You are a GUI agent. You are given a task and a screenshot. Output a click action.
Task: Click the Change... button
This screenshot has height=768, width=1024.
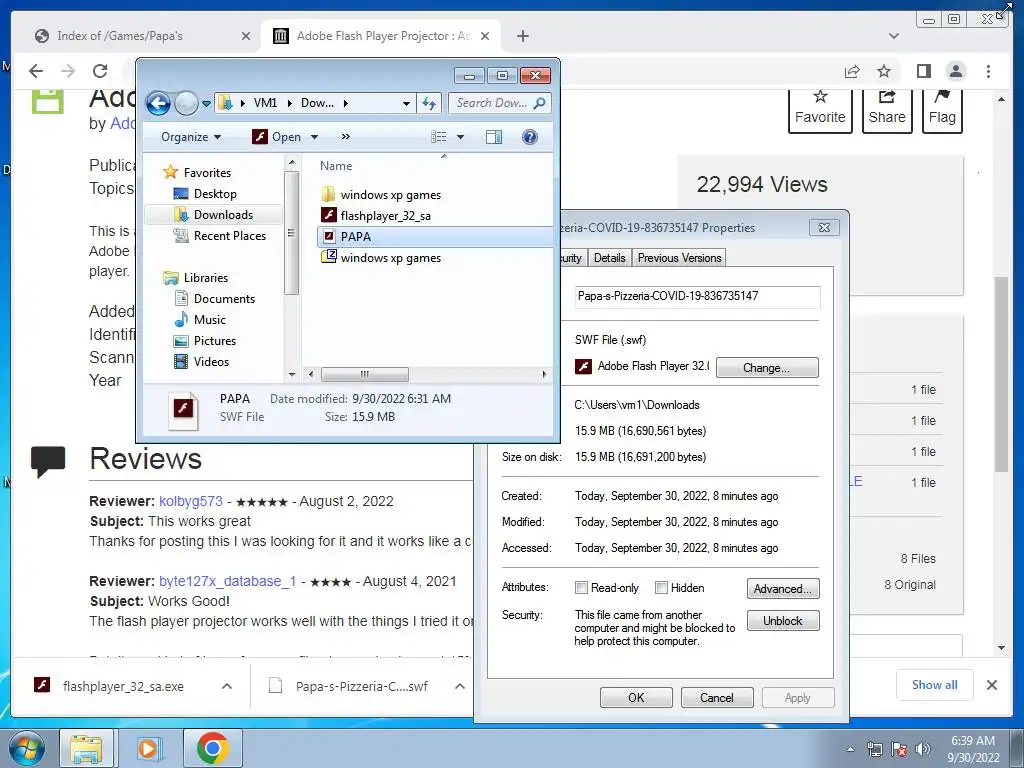(767, 368)
